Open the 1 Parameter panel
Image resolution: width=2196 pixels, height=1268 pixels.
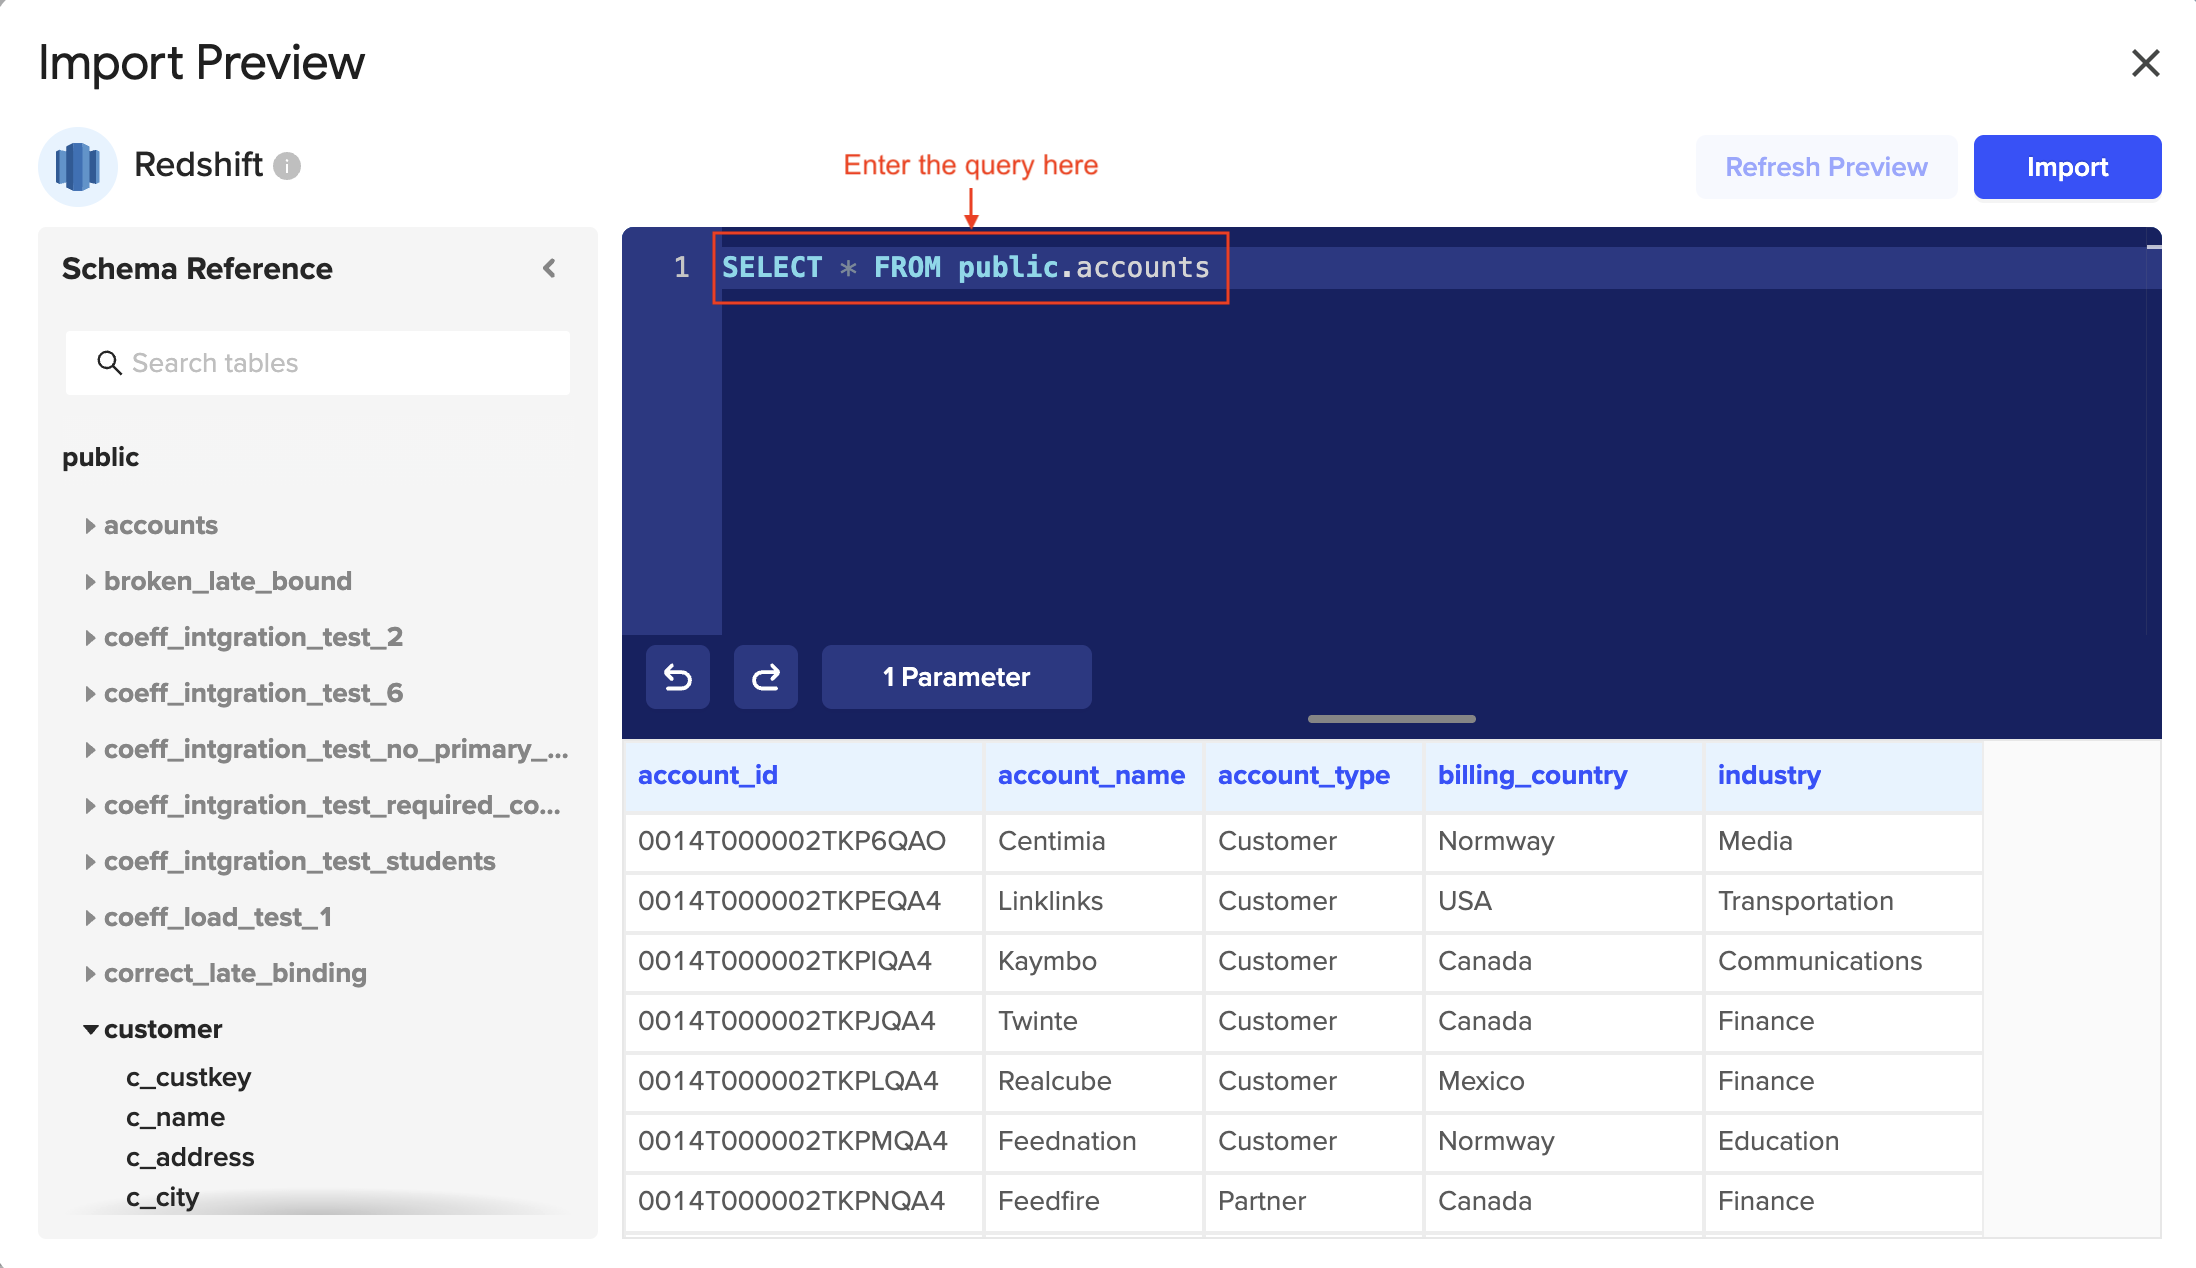click(x=956, y=677)
